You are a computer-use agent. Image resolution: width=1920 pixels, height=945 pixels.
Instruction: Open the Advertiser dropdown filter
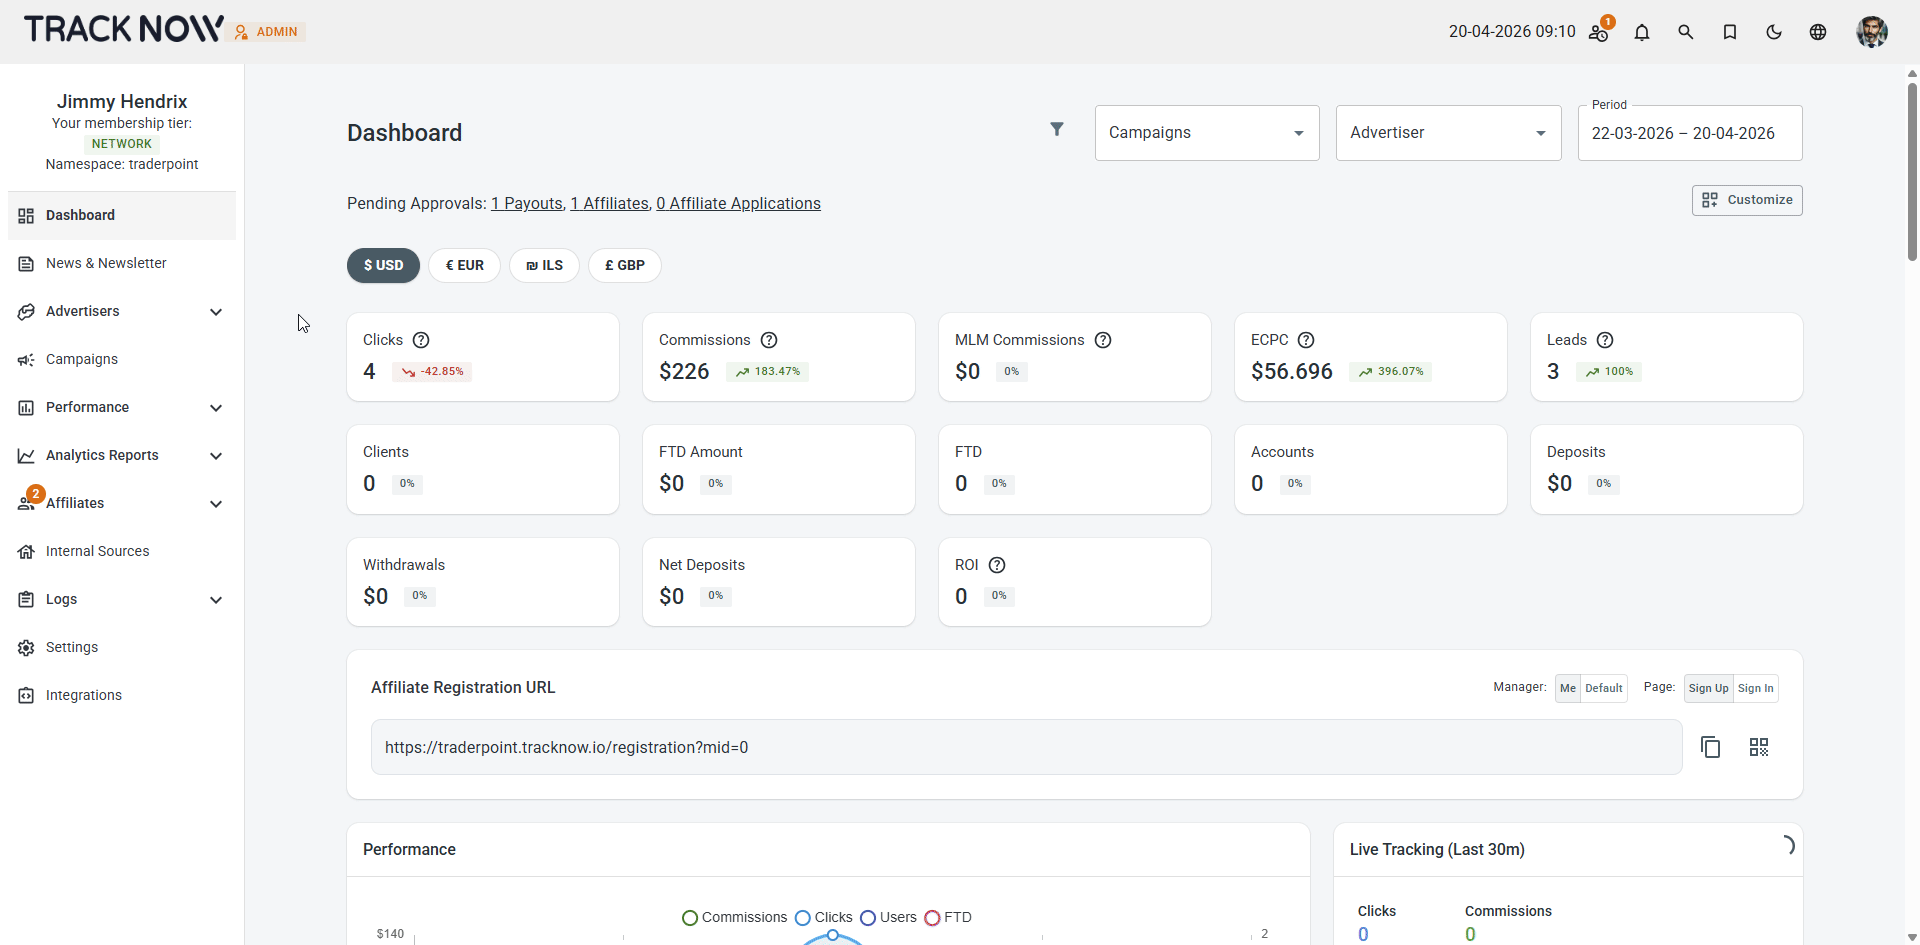[1448, 133]
